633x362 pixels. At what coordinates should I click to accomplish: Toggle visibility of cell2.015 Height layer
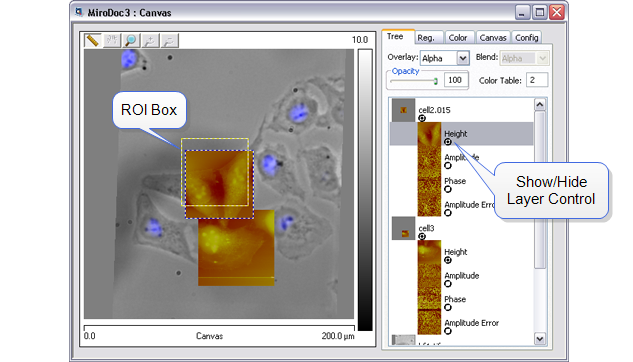pos(448,142)
